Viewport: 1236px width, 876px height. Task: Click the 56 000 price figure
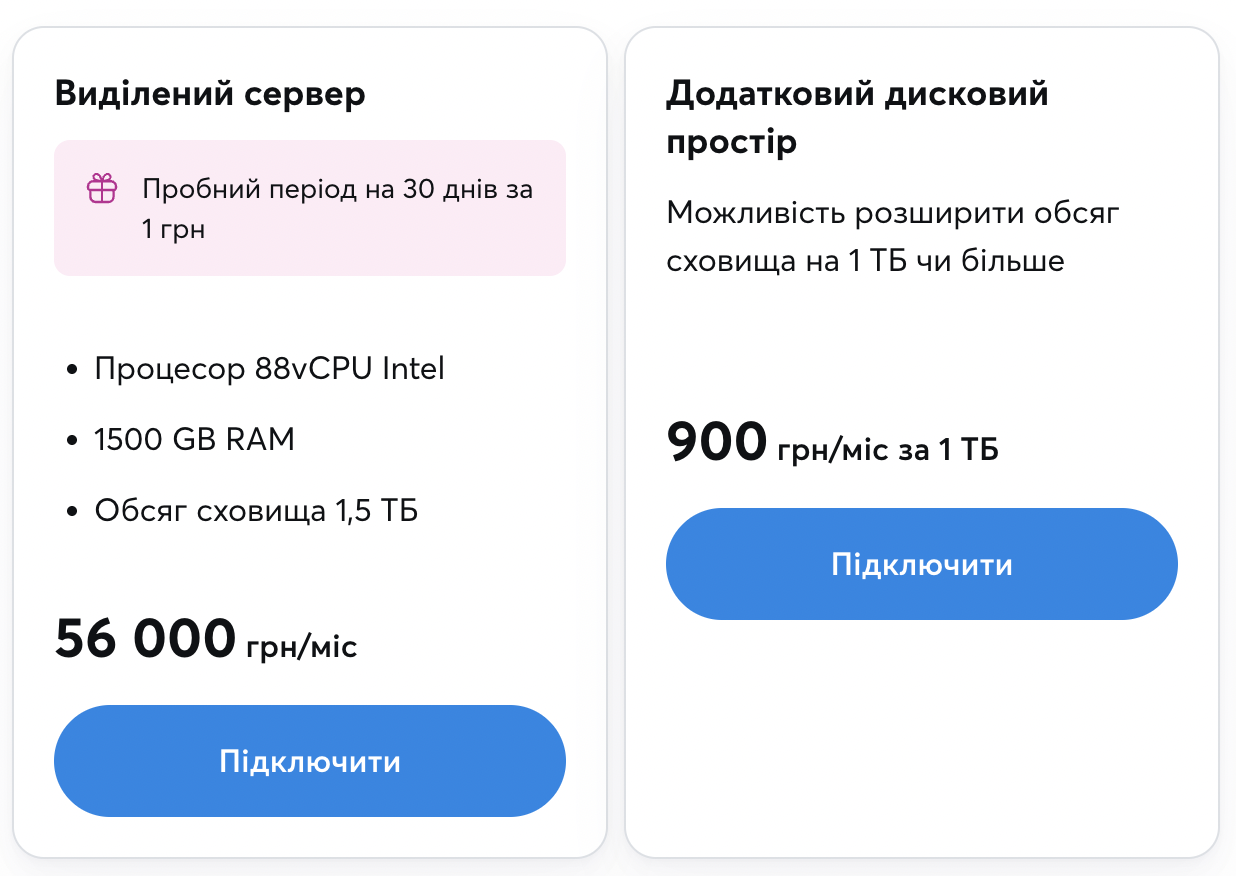coord(145,638)
